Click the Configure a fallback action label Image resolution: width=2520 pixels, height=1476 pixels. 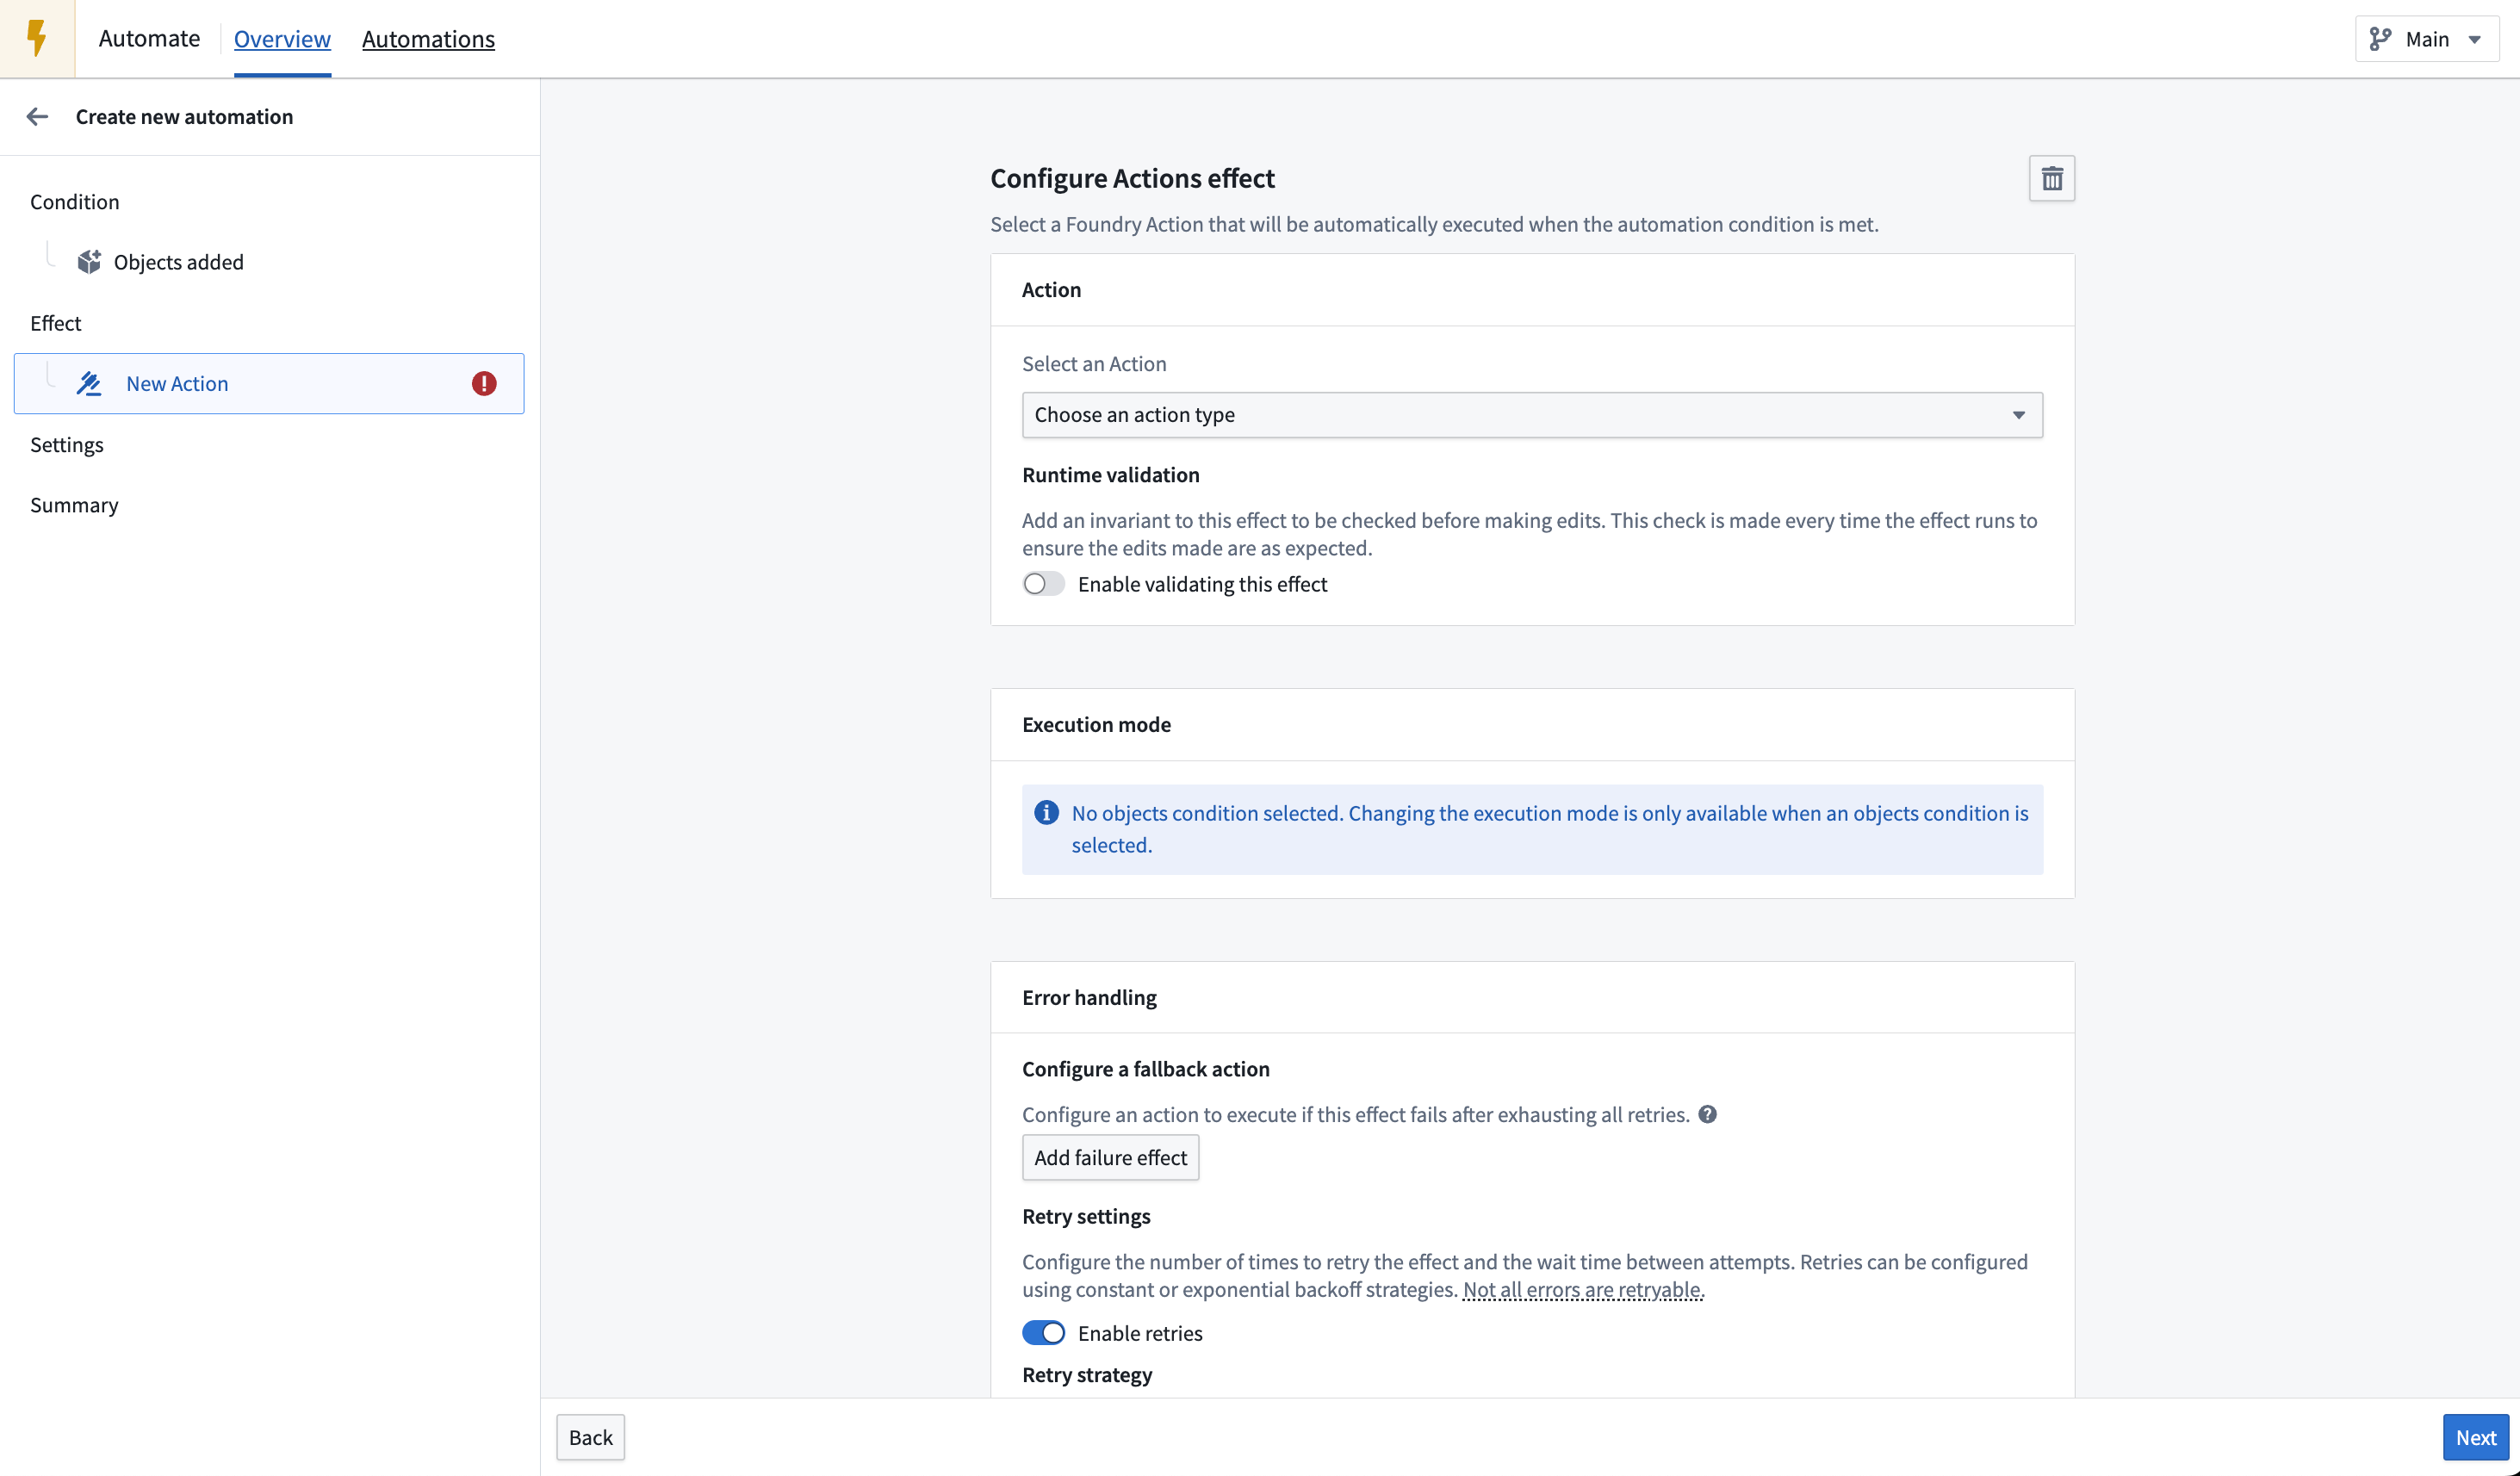point(1146,1069)
